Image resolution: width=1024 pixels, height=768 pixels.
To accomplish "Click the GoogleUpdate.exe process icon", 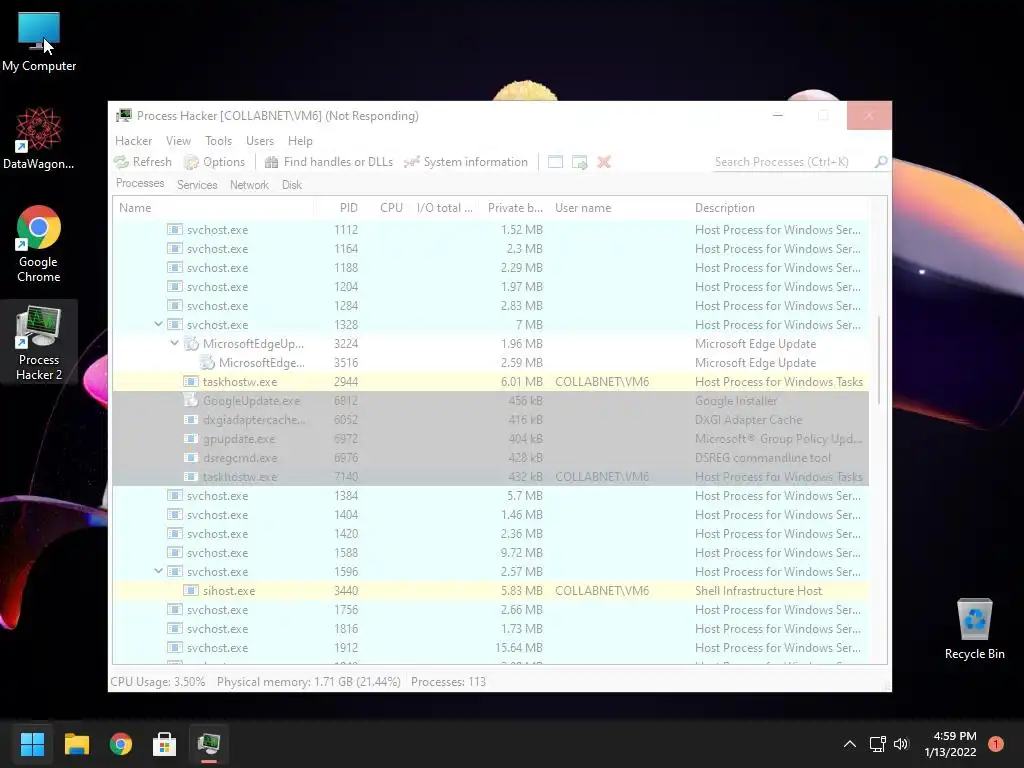I will click(191, 400).
